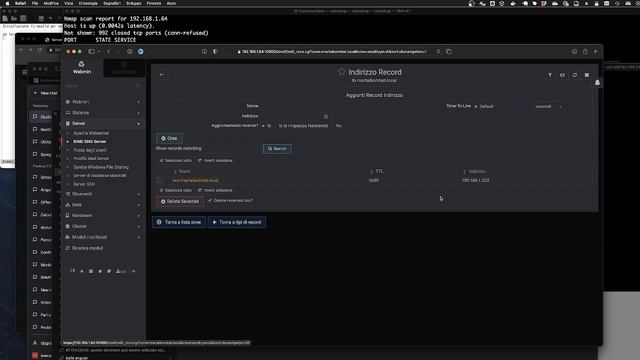
Task: Star the Indirizzo Record page as favorite
Action: [341, 72]
